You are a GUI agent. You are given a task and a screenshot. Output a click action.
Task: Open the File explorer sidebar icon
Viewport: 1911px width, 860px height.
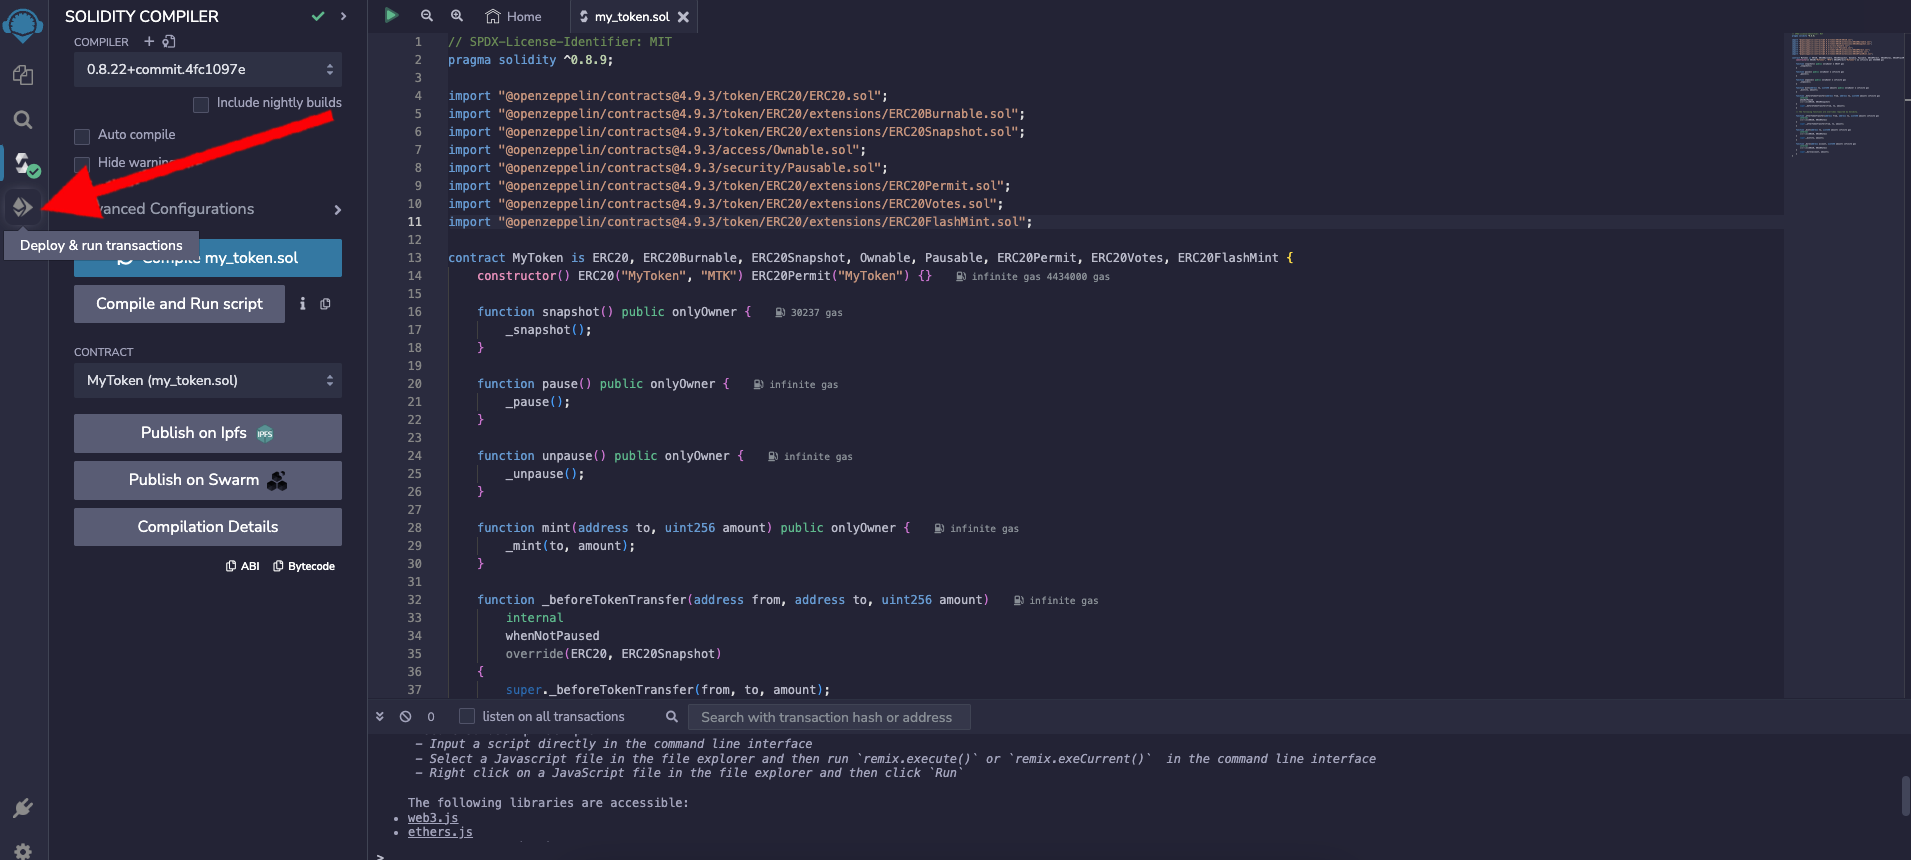tap(22, 75)
